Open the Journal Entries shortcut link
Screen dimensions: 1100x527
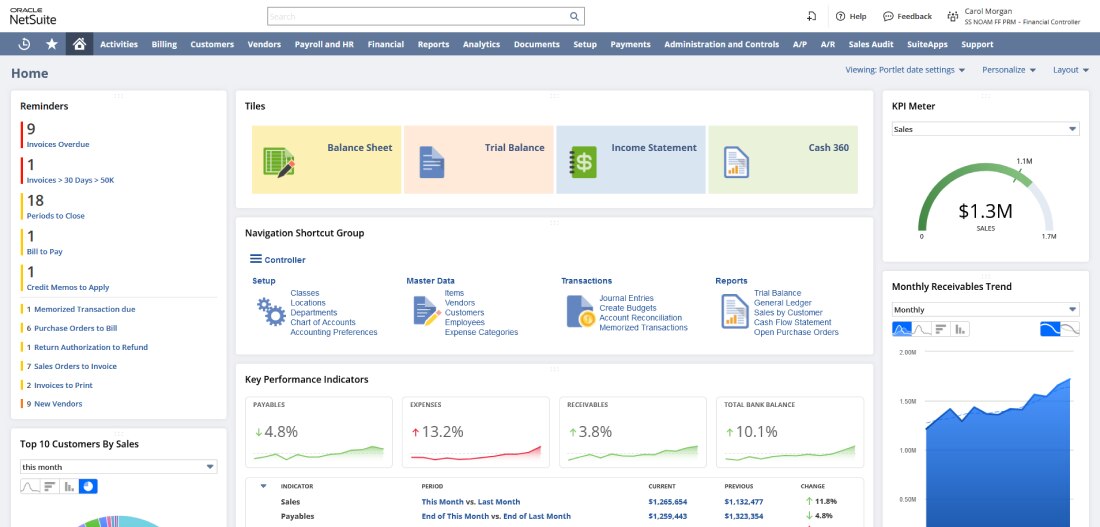coord(626,298)
